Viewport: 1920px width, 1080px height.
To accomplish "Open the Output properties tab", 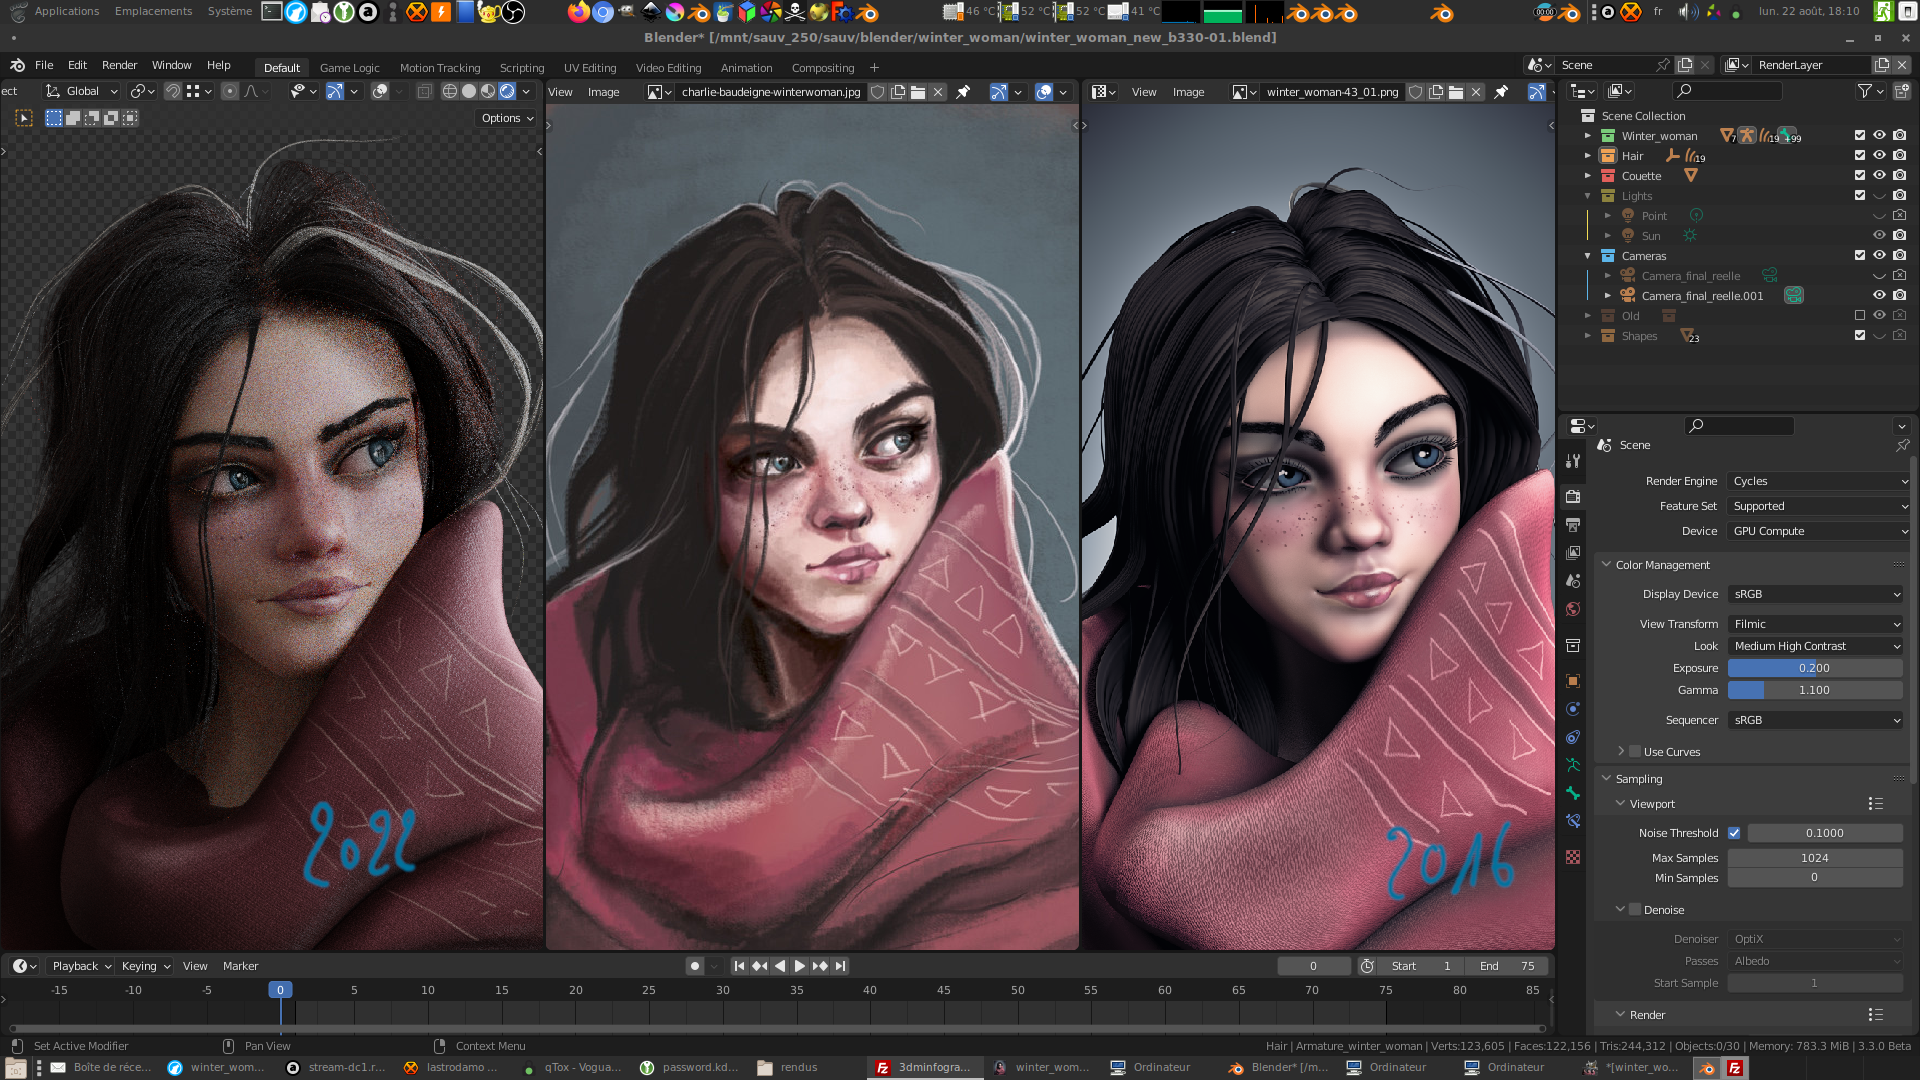I will [x=1573, y=525].
